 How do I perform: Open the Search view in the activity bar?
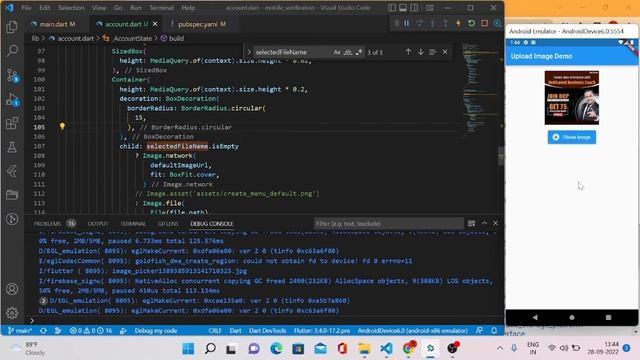12,51
